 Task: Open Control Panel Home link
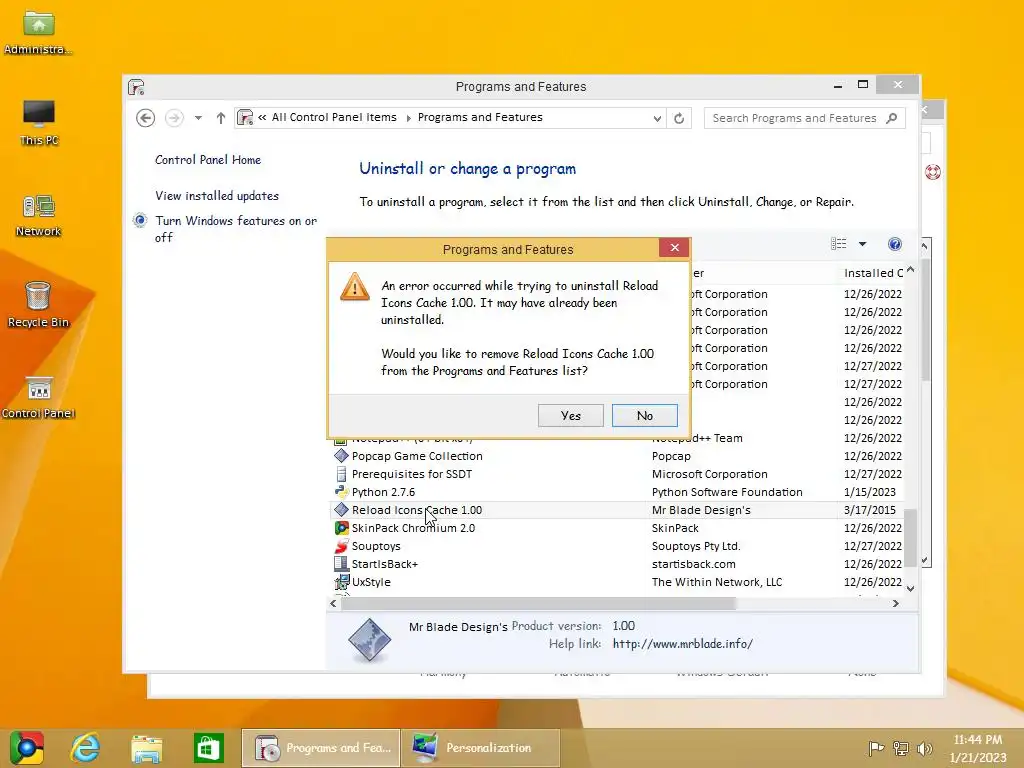208,160
